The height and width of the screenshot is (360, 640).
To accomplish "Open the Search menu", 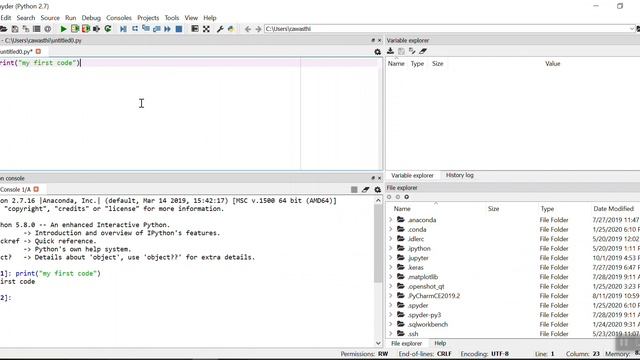I will tap(26, 18).
